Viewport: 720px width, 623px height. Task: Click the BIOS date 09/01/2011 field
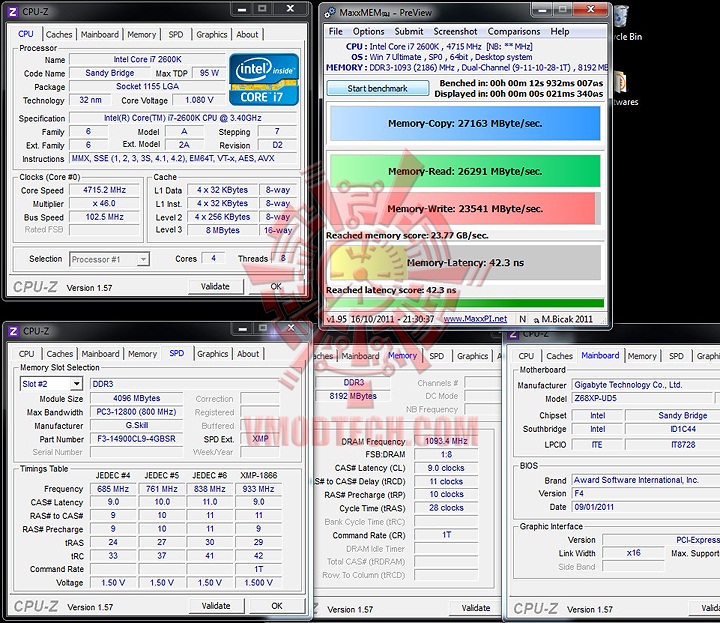click(x=645, y=507)
